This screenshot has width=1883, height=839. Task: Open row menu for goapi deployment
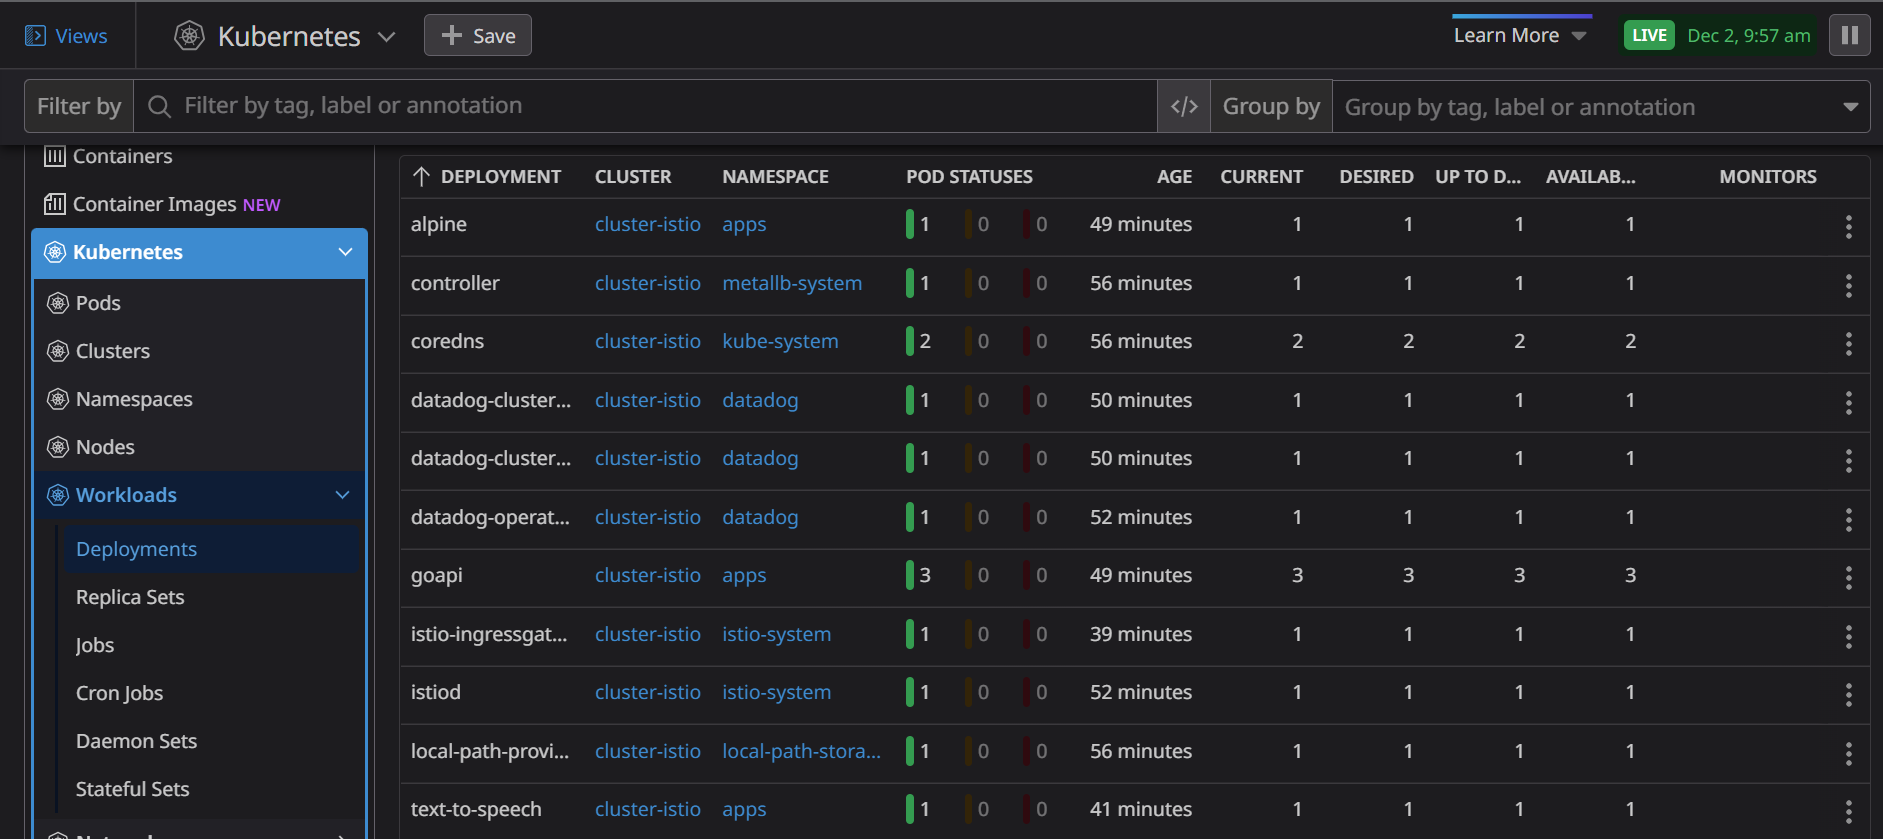pos(1848,578)
